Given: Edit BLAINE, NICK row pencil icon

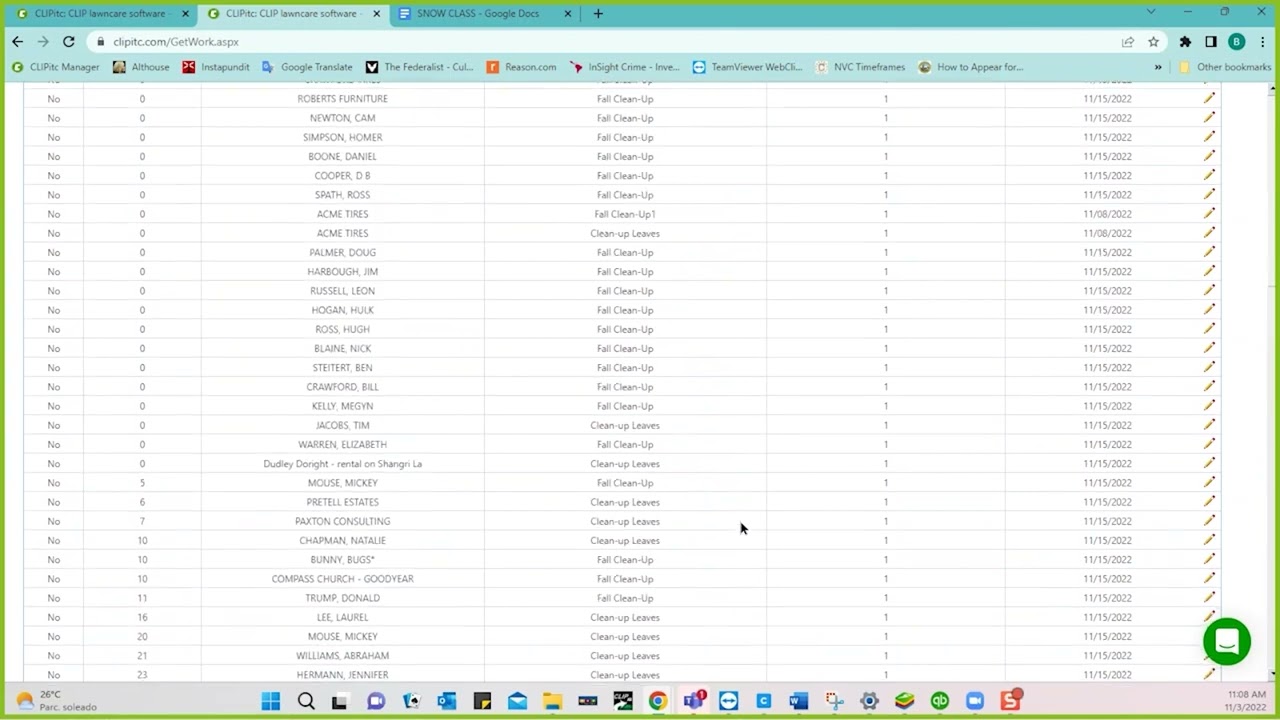Looking at the screenshot, I should [1209, 348].
